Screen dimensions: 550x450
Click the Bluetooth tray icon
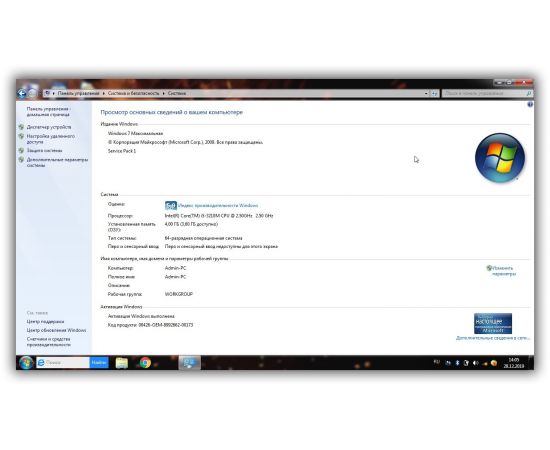(457, 363)
